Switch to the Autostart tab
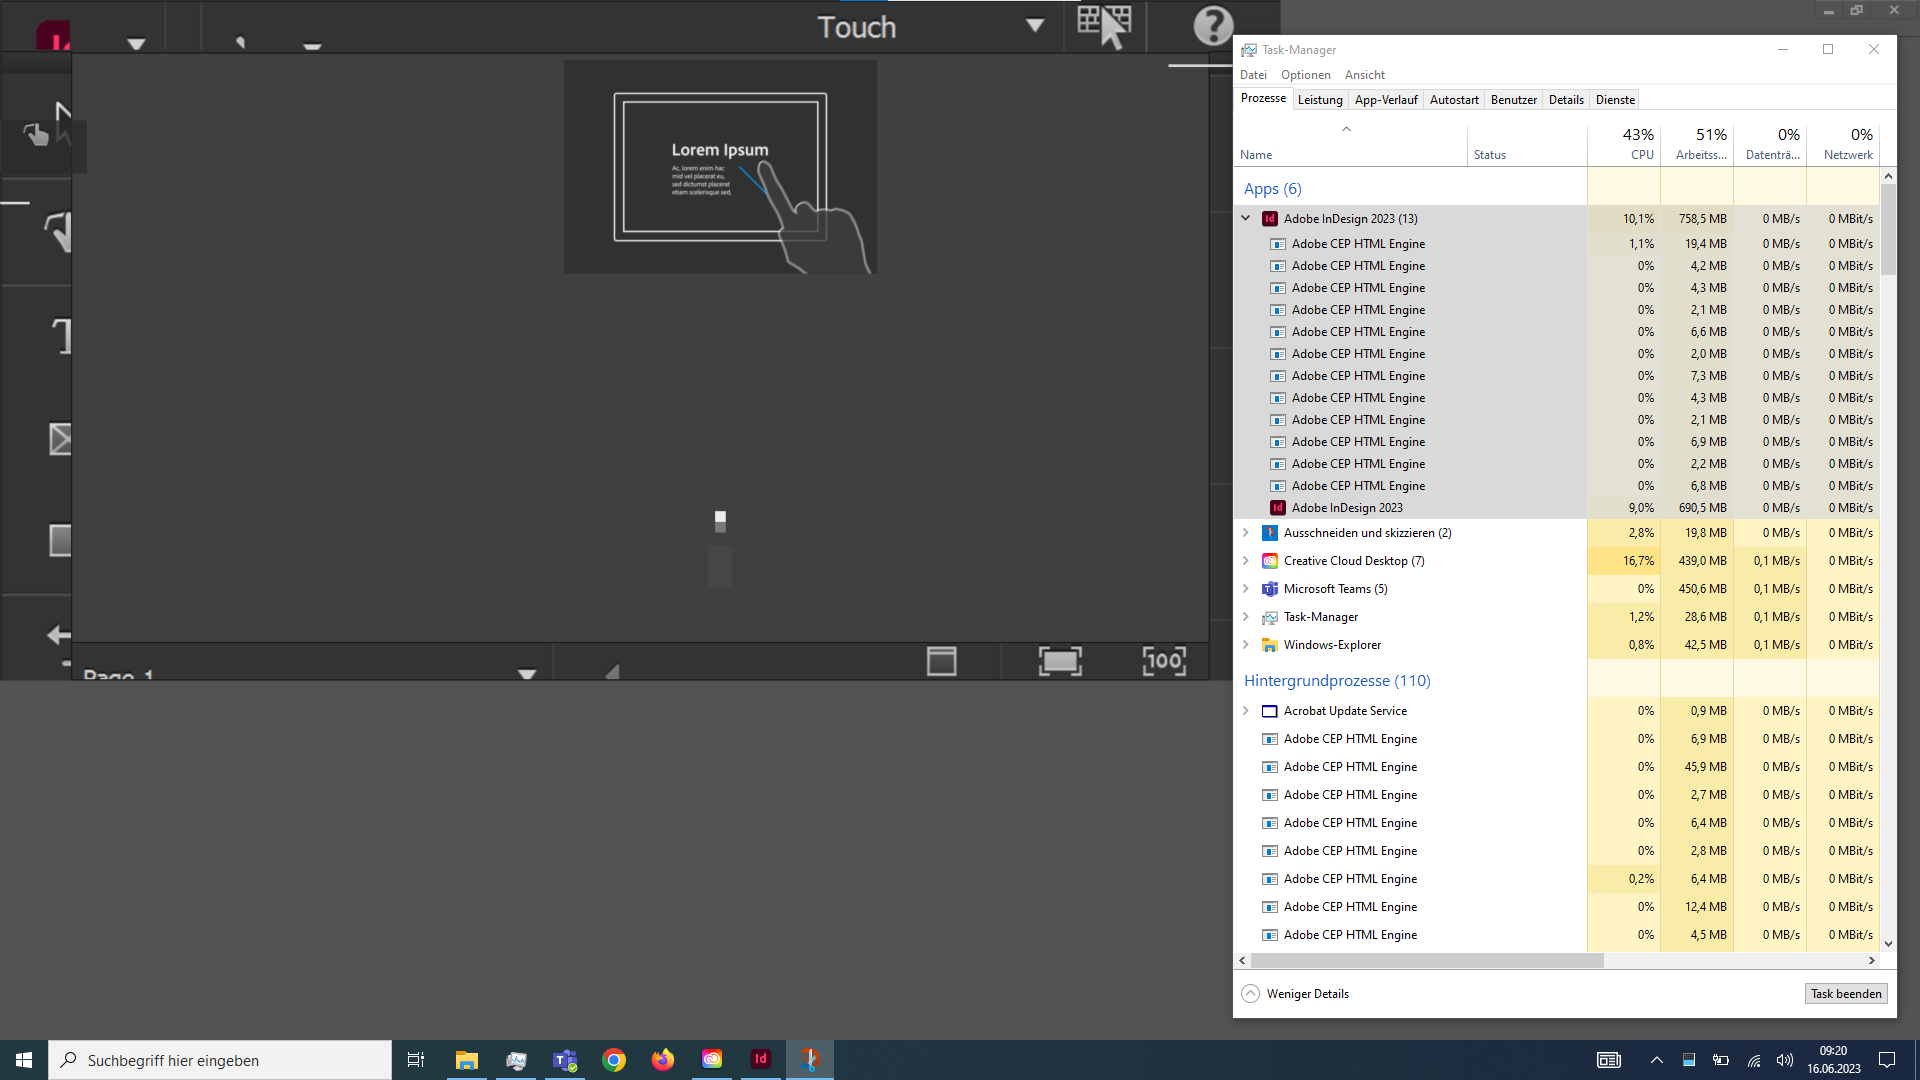 click(x=1454, y=99)
